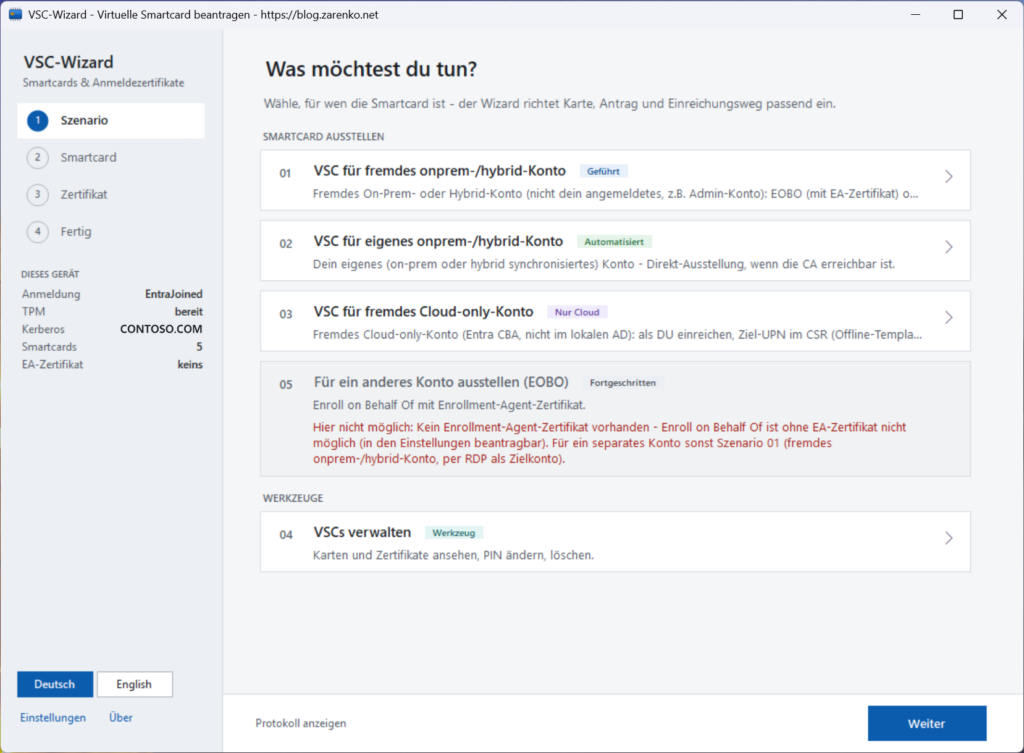
Task: Open chevron for VSC für fremdes onprem-/hybrid-Konto
Action: coord(949,176)
